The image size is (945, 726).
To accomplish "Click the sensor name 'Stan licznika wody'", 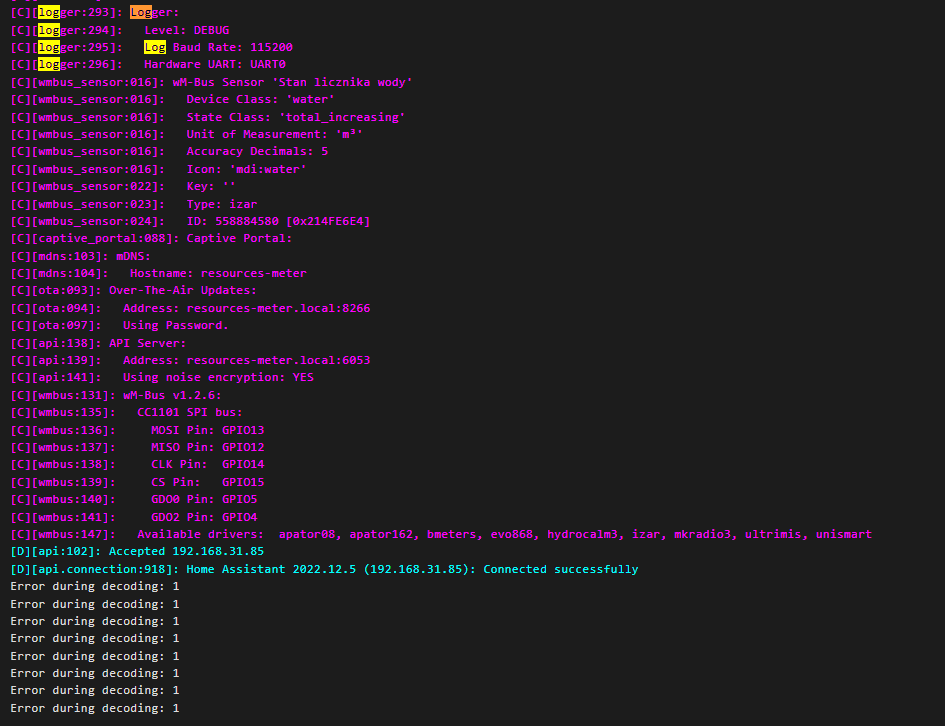I will pyautogui.click(x=345, y=82).
